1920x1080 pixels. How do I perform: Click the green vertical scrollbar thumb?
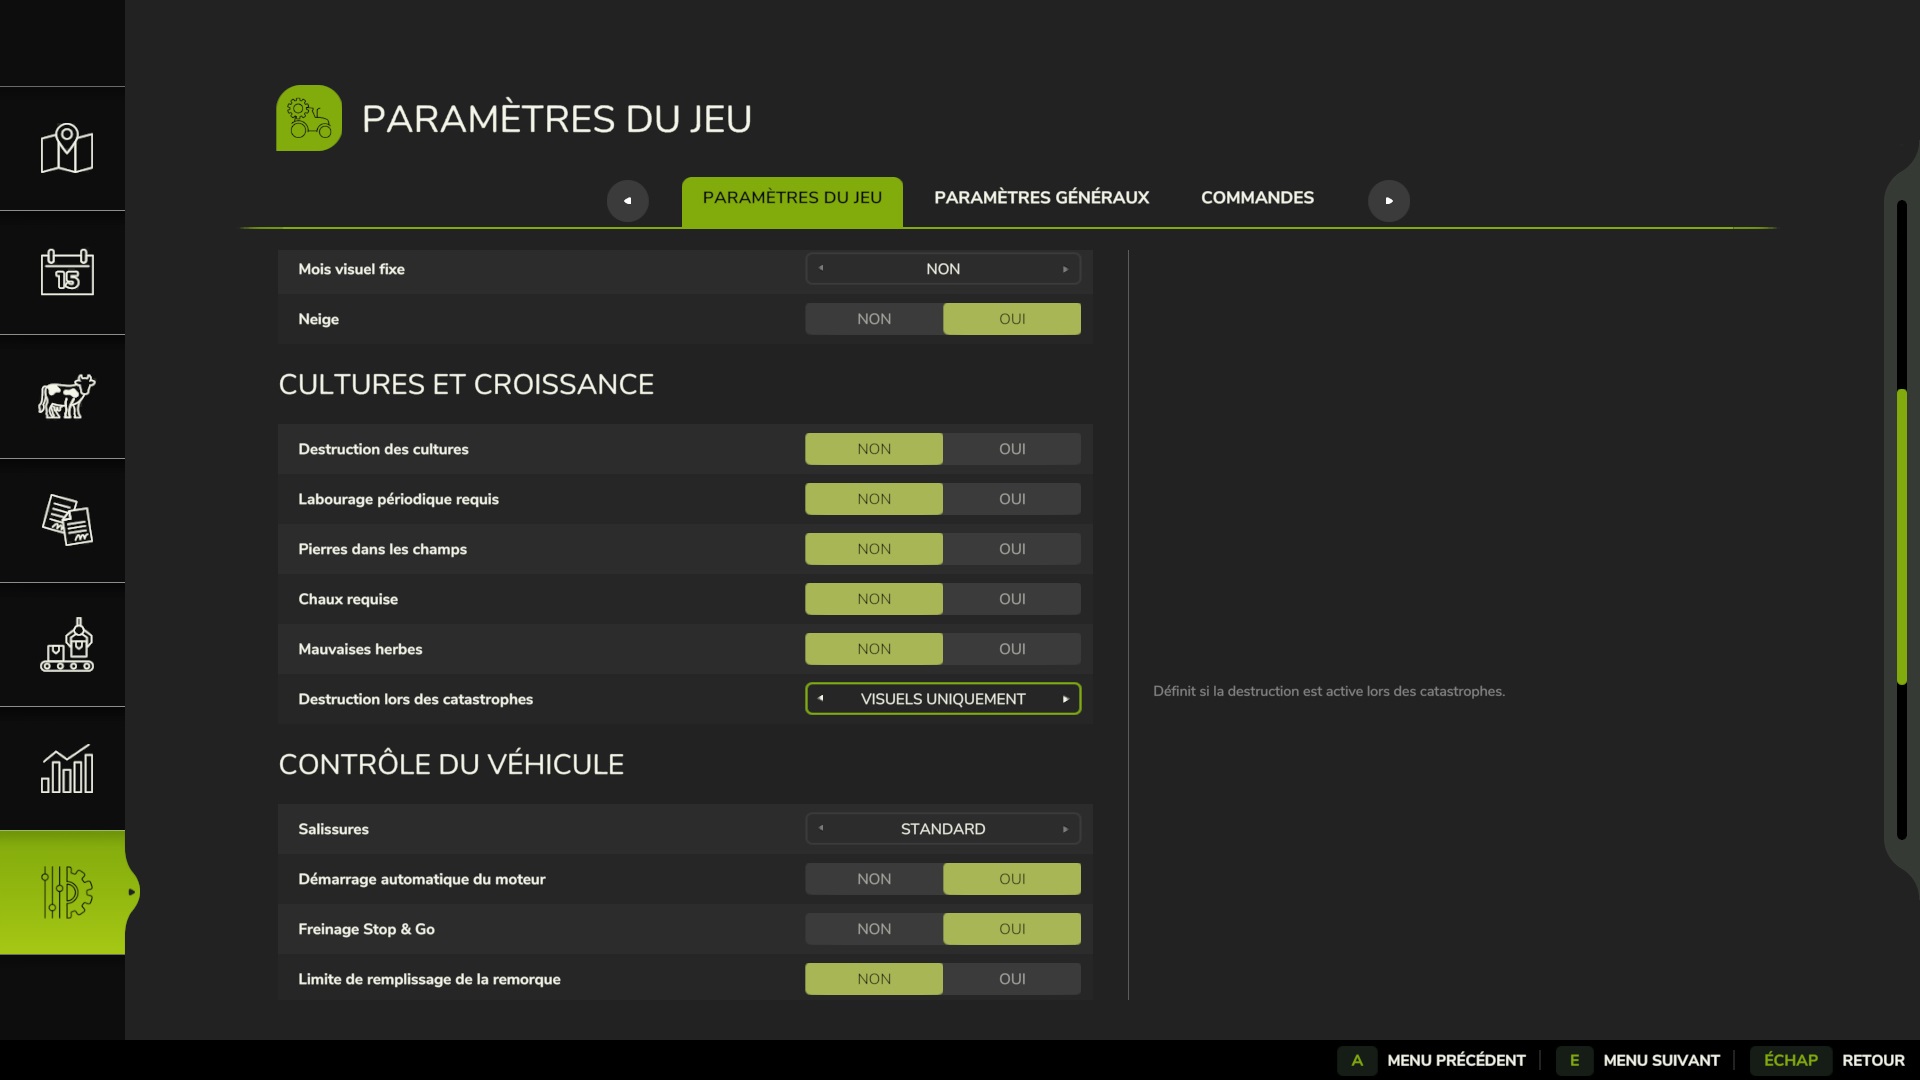(x=1902, y=537)
